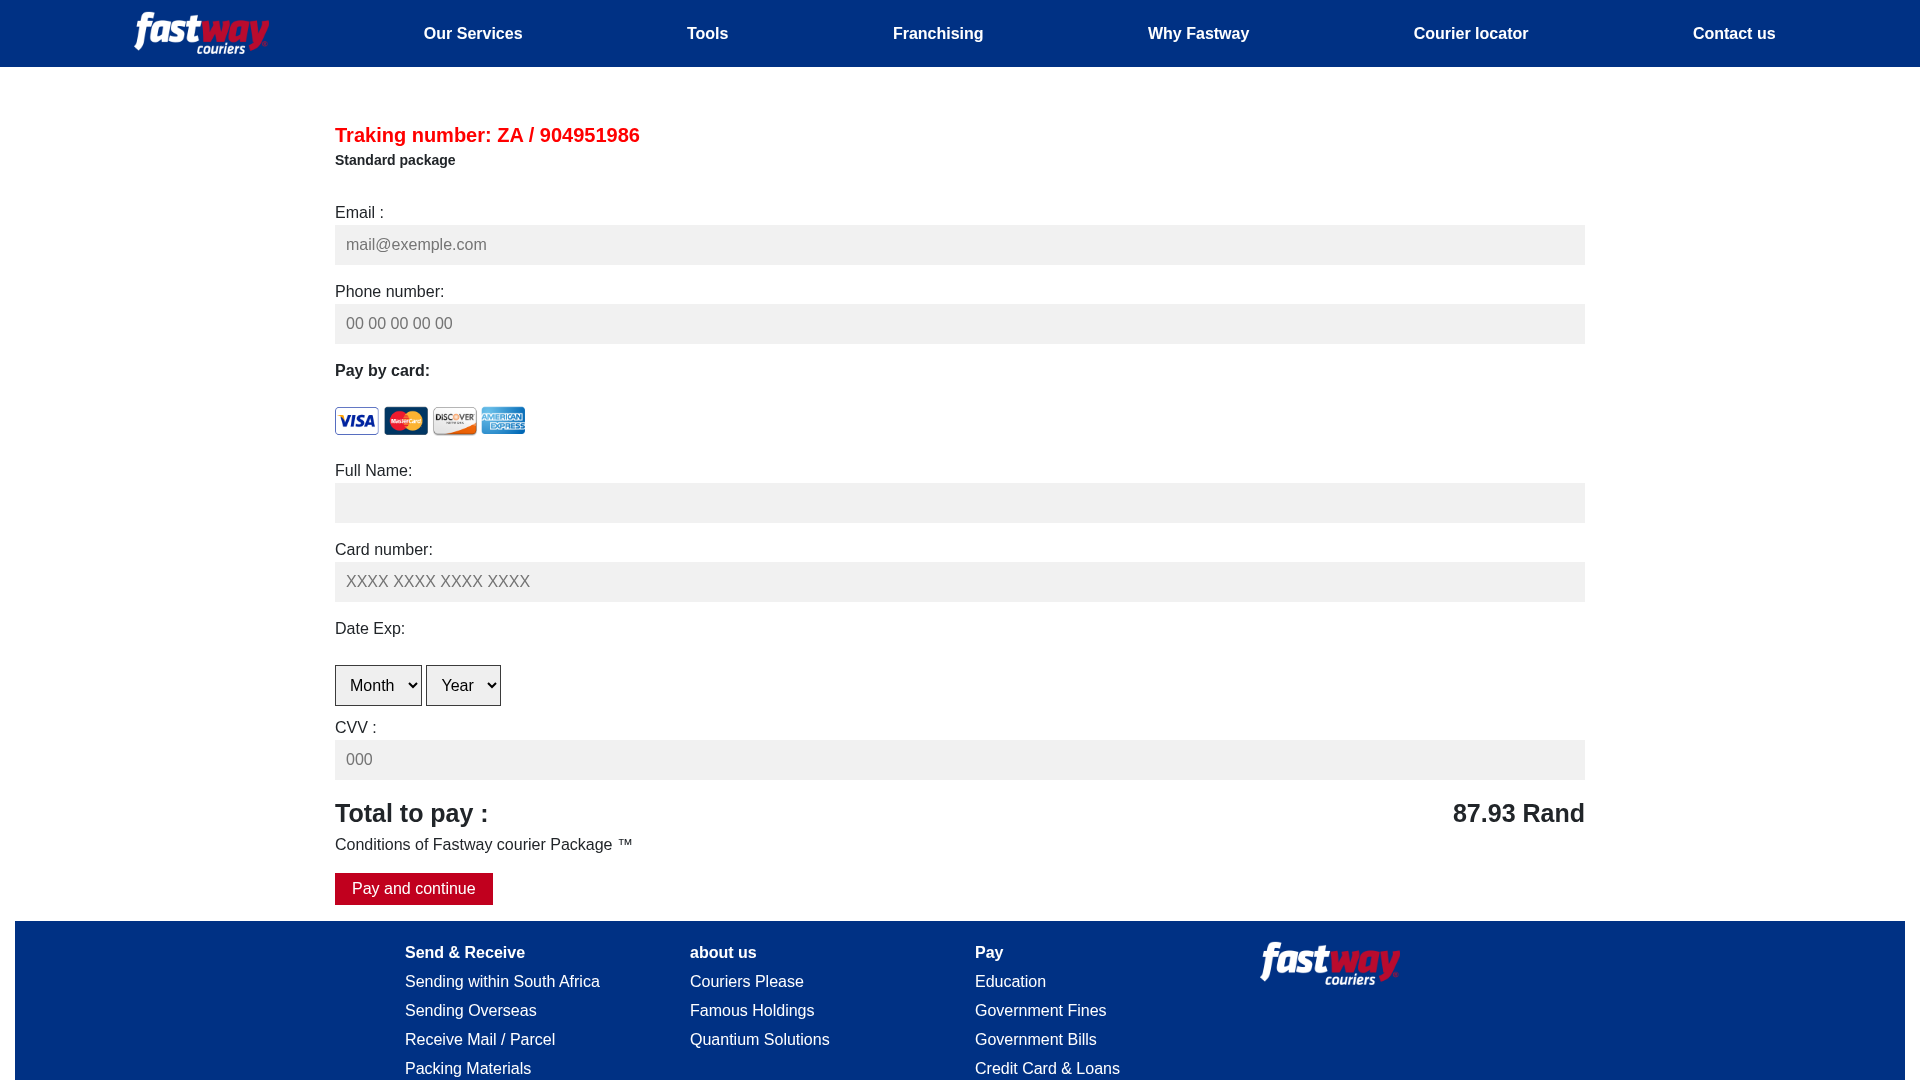Open the Tools menu

tap(707, 33)
